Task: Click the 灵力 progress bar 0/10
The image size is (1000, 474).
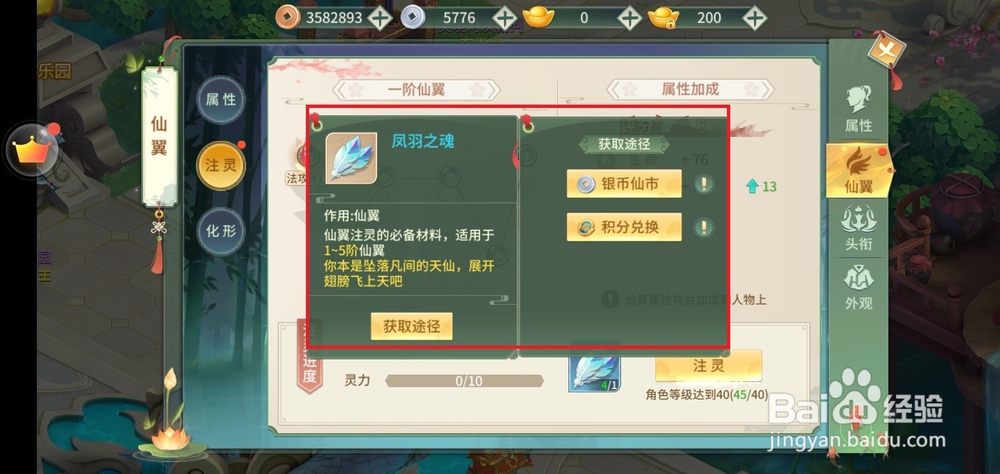Action: click(464, 381)
